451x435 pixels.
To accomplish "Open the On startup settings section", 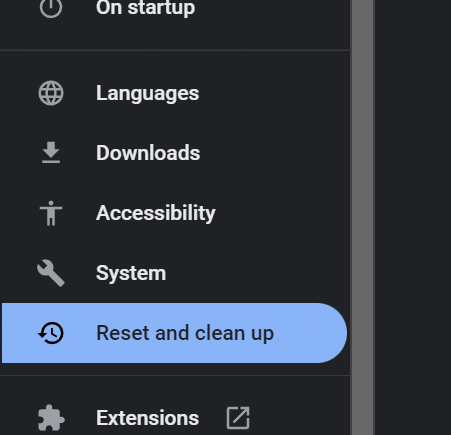I will coord(145,8).
